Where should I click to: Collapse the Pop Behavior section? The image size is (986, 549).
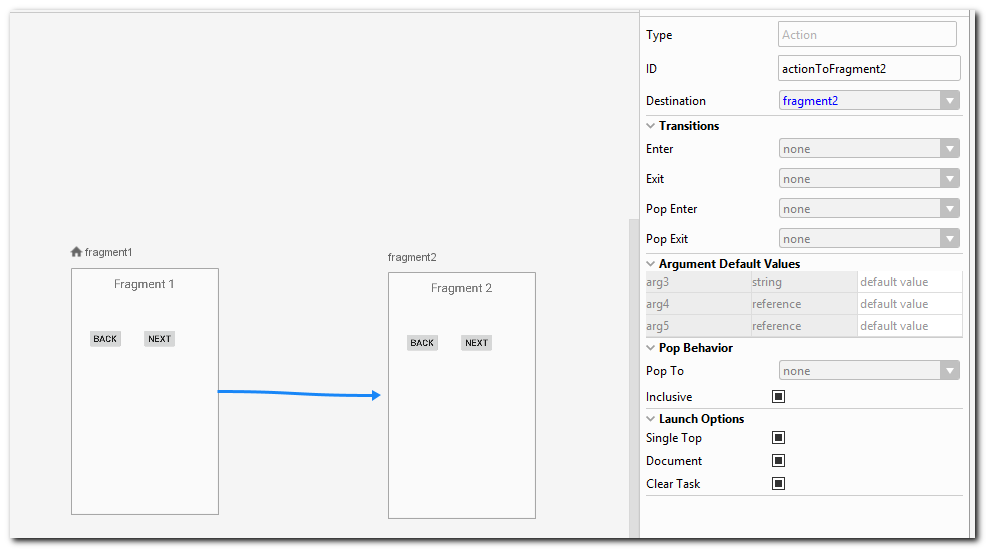[651, 348]
